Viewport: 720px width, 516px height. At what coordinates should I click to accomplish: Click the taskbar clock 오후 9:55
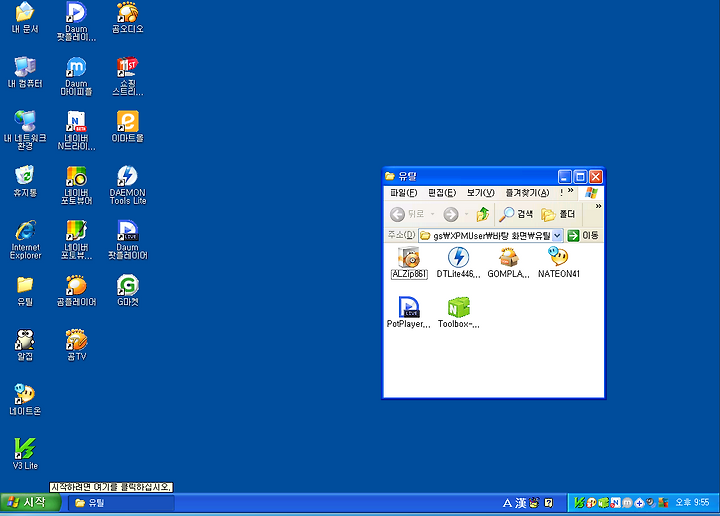click(x=692, y=503)
